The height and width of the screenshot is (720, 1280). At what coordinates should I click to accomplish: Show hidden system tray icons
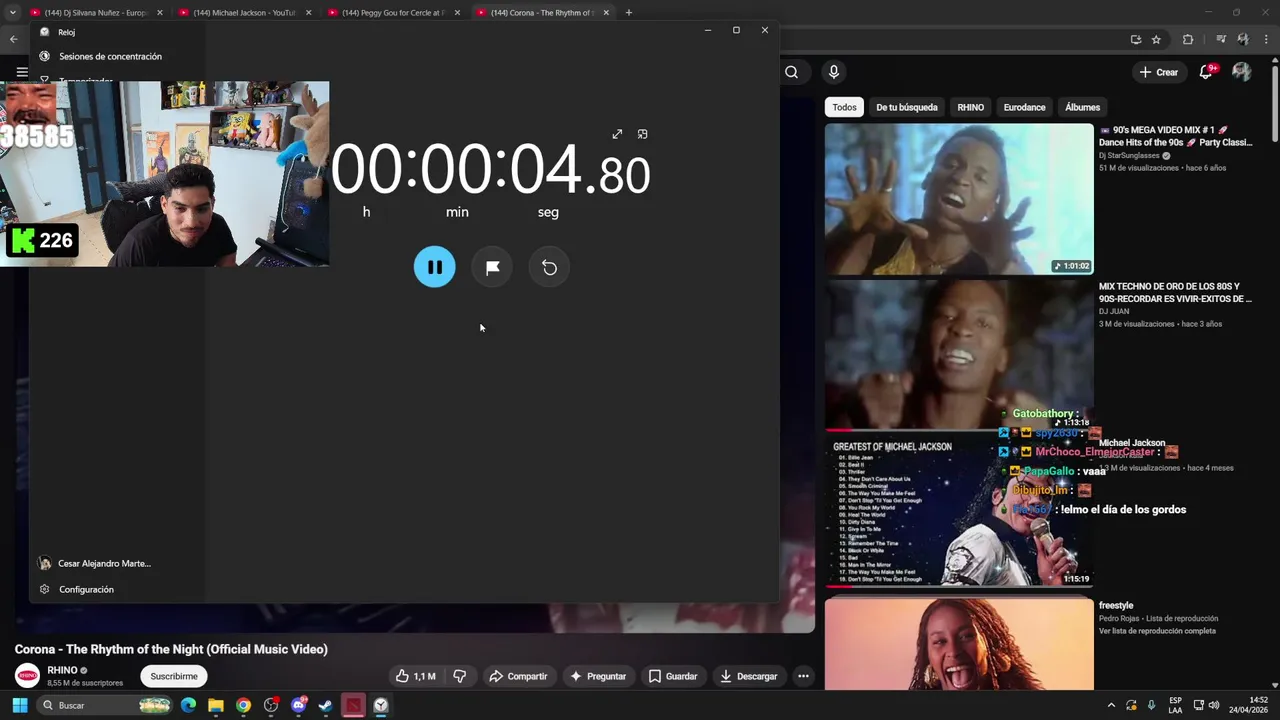[x=1111, y=705]
